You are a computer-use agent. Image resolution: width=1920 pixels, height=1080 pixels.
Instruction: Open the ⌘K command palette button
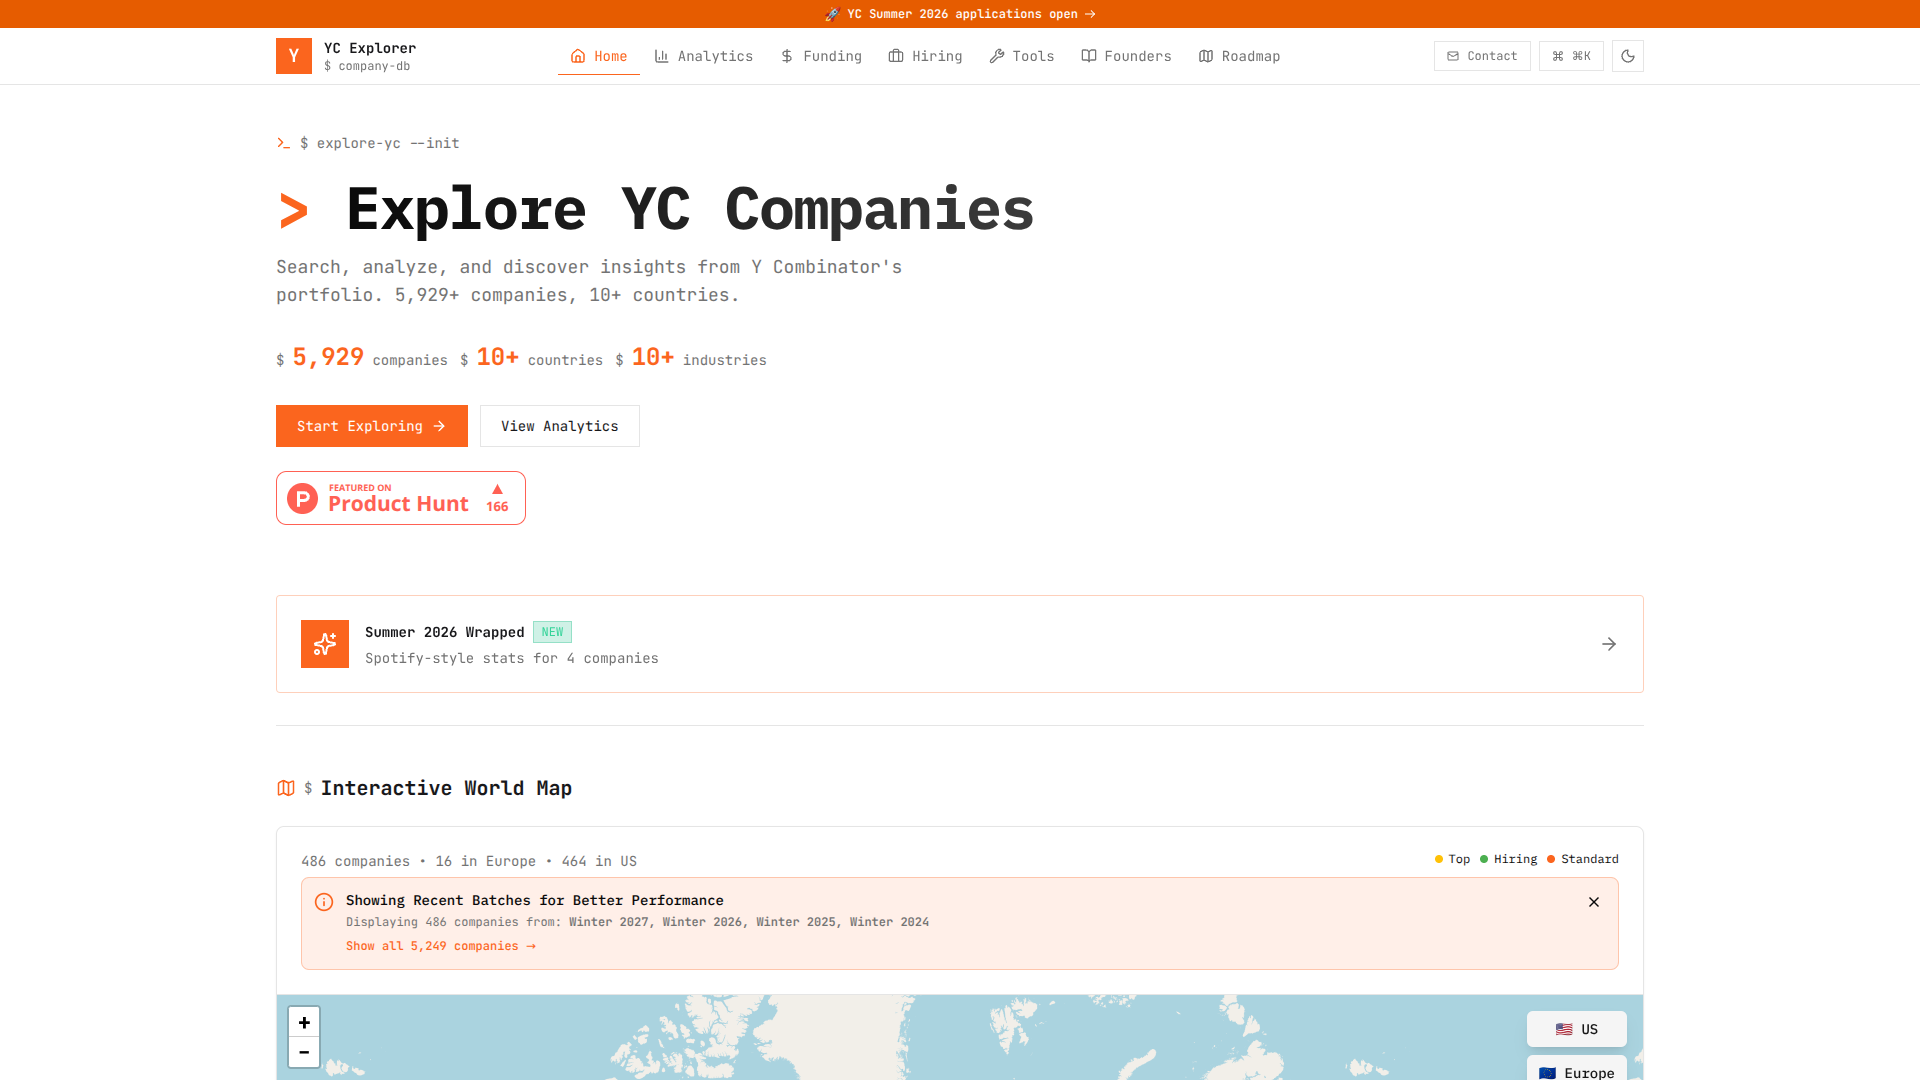click(x=1571, y=56)
